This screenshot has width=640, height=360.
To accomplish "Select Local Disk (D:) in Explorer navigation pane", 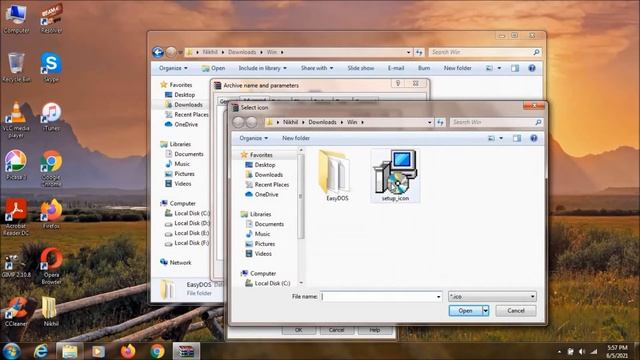I will pos(187,223).
